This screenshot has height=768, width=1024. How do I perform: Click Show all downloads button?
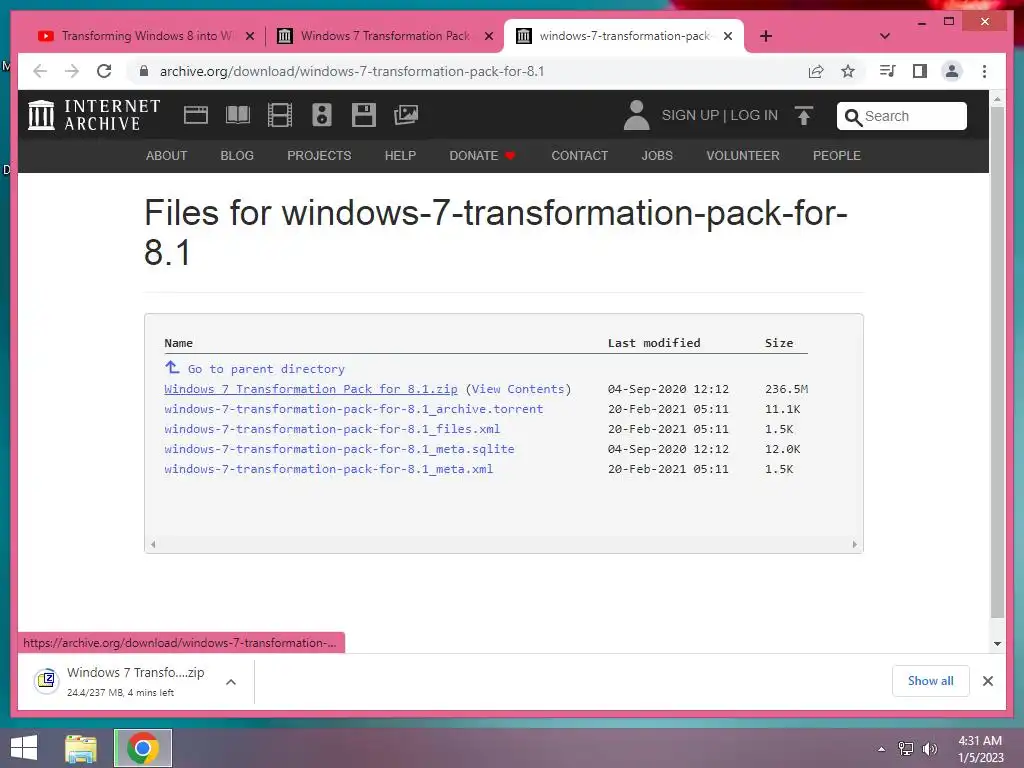pos(931,681)
